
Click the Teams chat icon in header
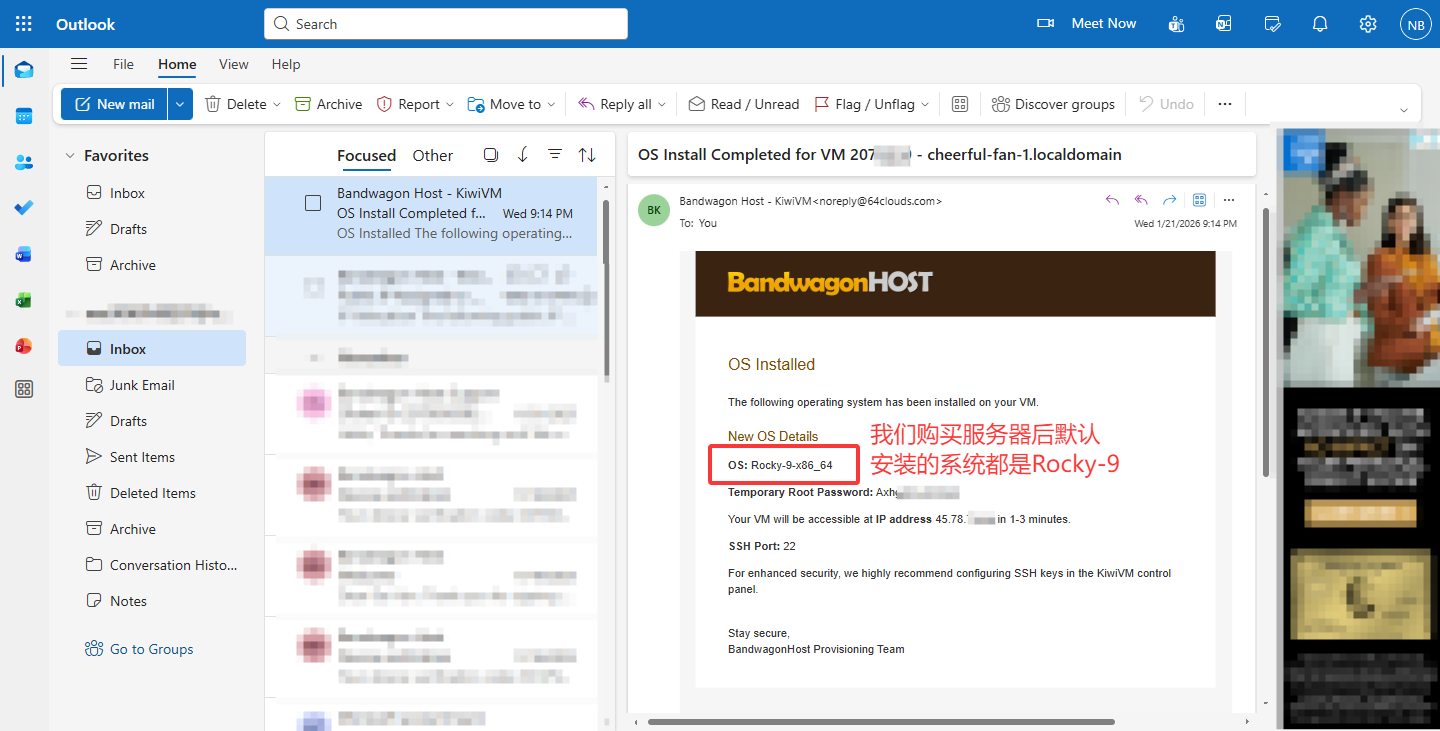pos(1177,24)
